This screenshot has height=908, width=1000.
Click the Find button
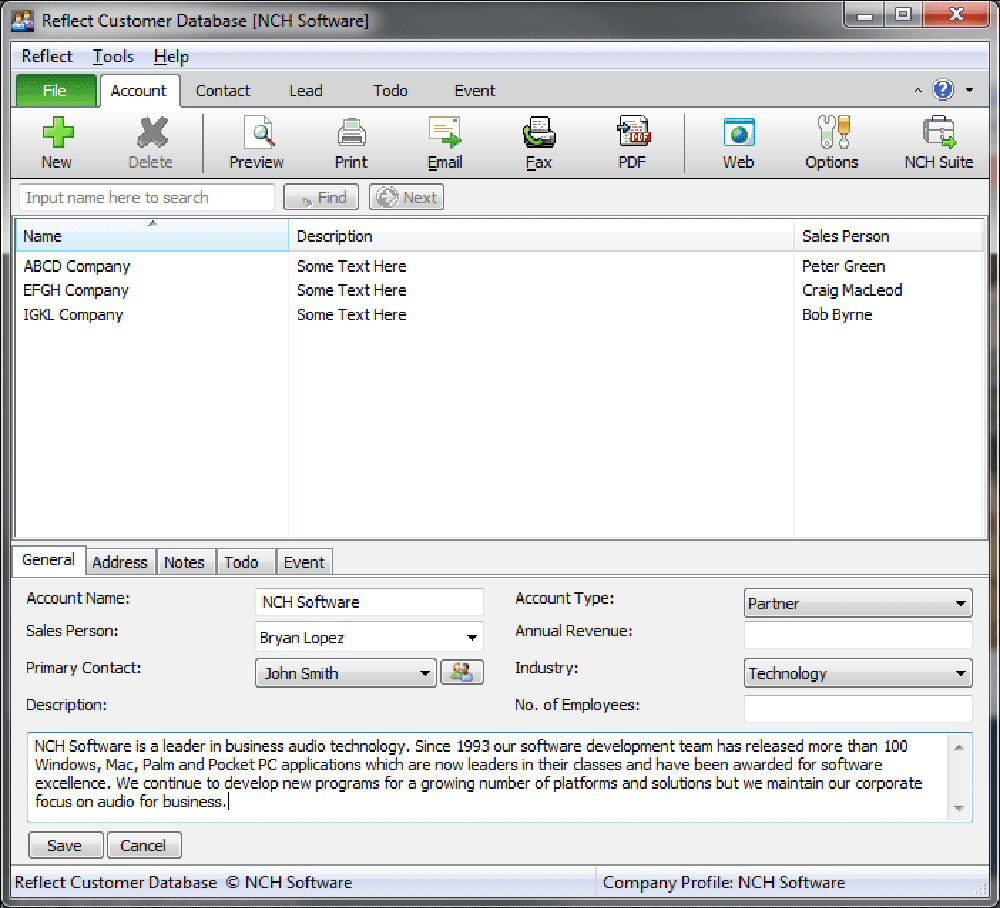[321, 198]
